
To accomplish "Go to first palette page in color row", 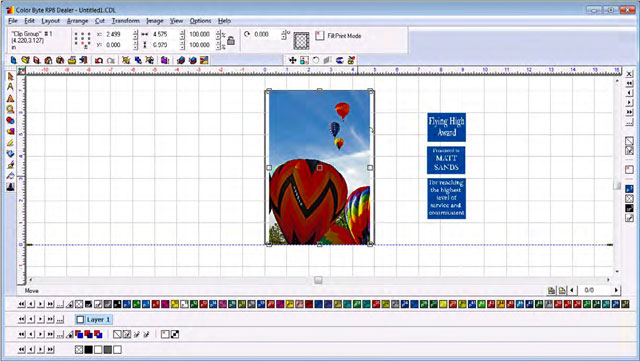I will 21,304.
